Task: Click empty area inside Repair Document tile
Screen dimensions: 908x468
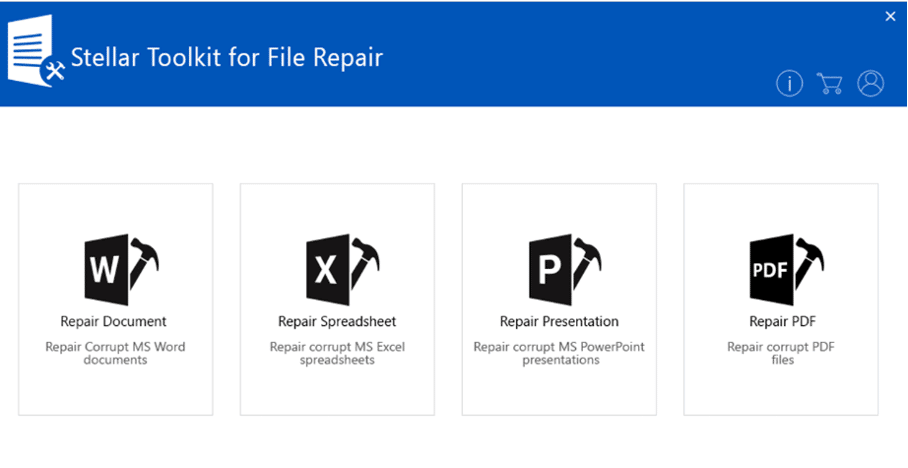Action: click(x=115, y=391)
